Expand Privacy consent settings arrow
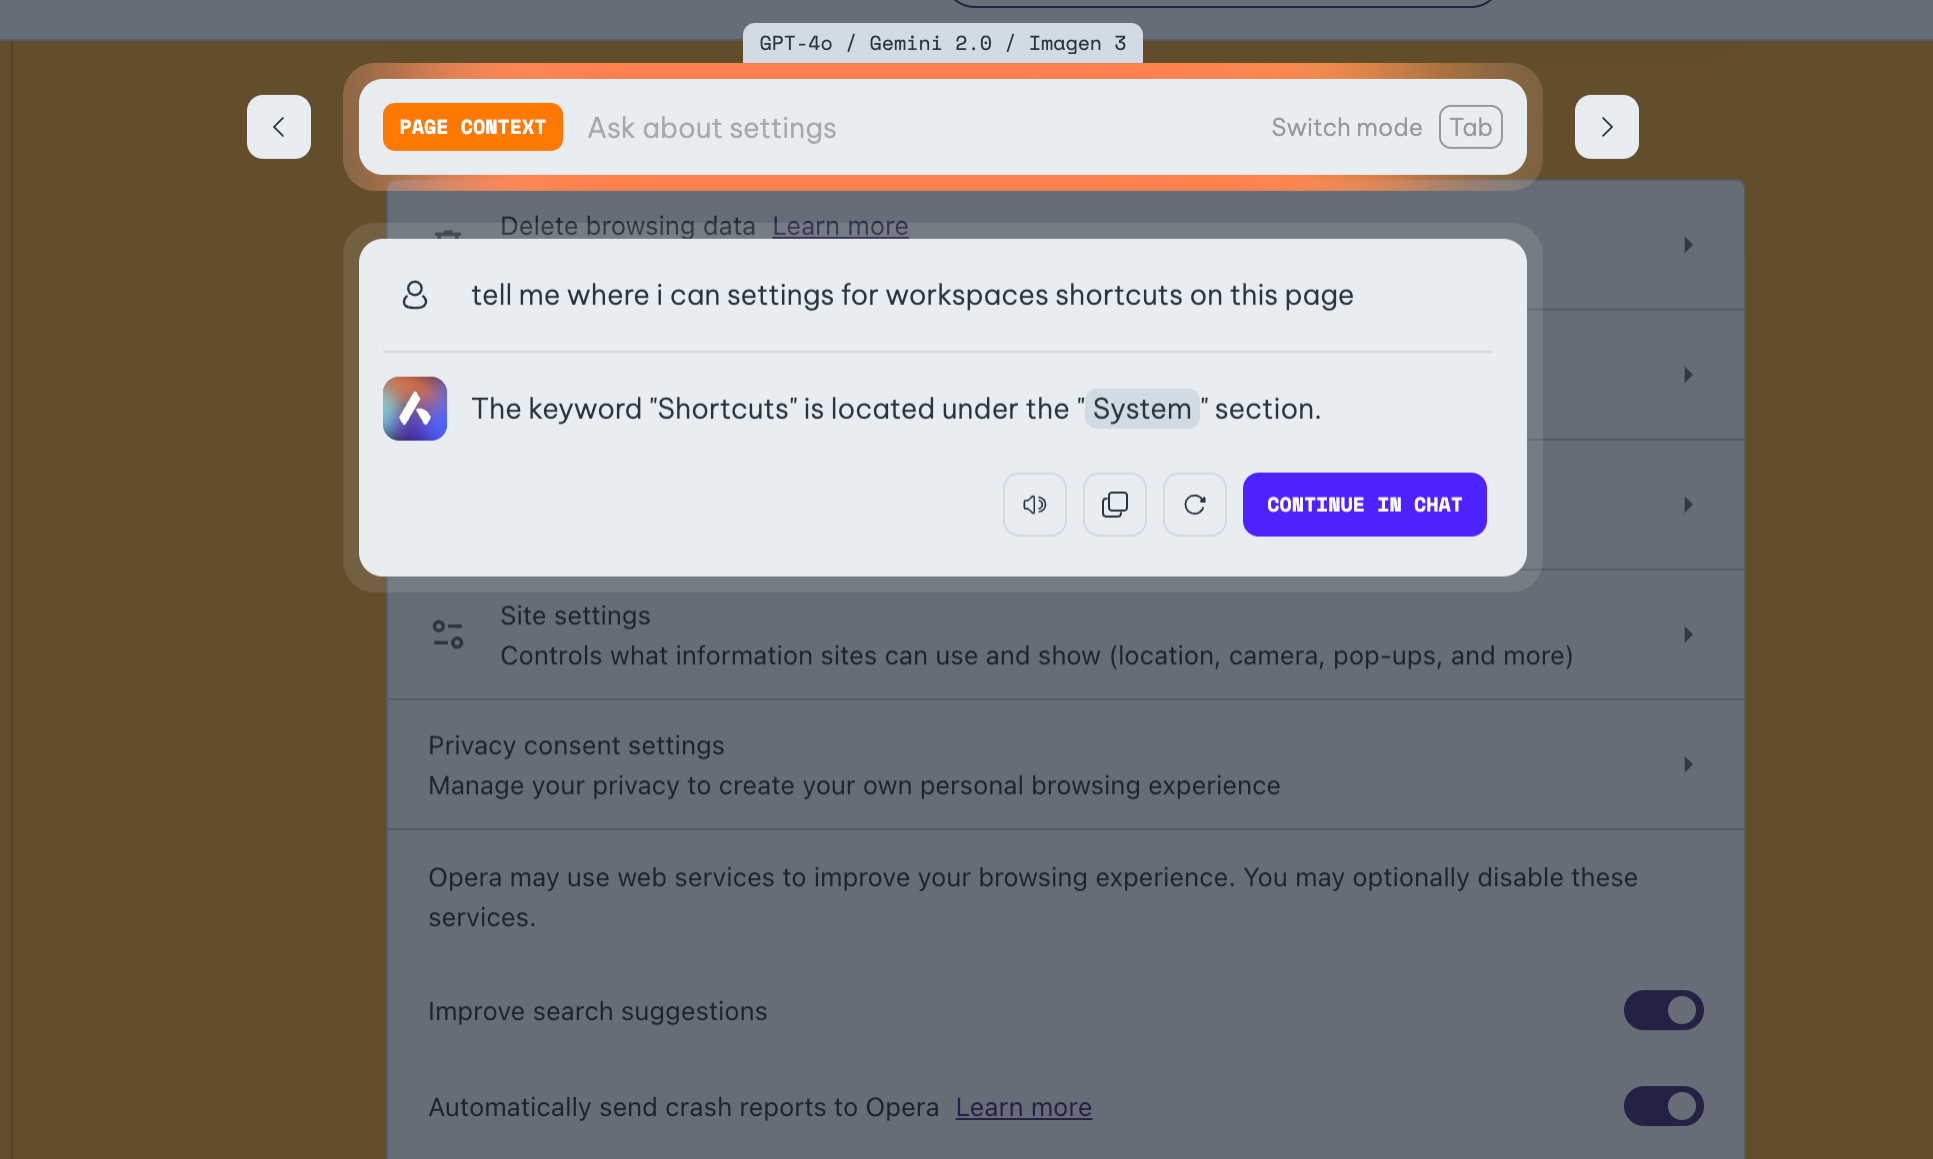 point(1688,764)
